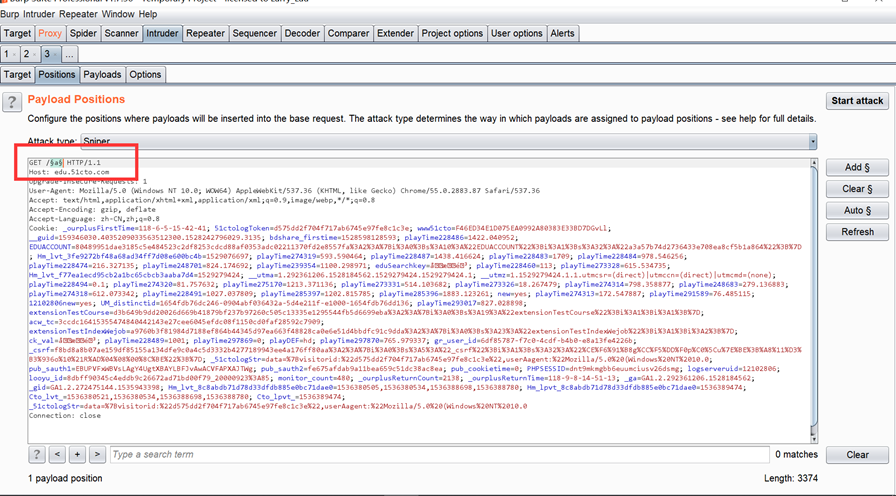The height and width of the screenshot is (496, 896).
Task: Click the 1 payload position status text
Action: 65,478
